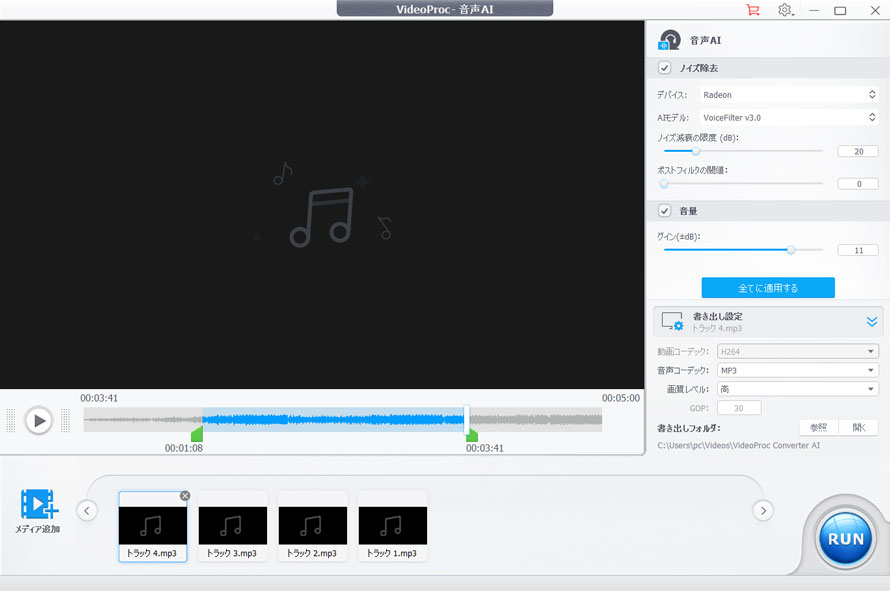Go to previous media items arrow
The height and width of the screenshot is (591, 890).
(87, 510)
